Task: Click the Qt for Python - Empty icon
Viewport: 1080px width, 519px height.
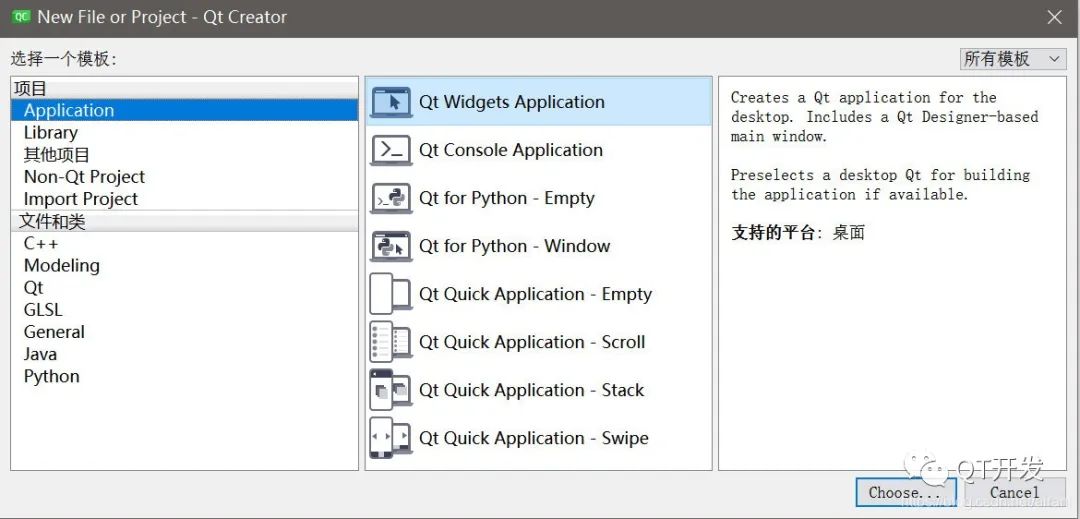Action: point(391,198)
